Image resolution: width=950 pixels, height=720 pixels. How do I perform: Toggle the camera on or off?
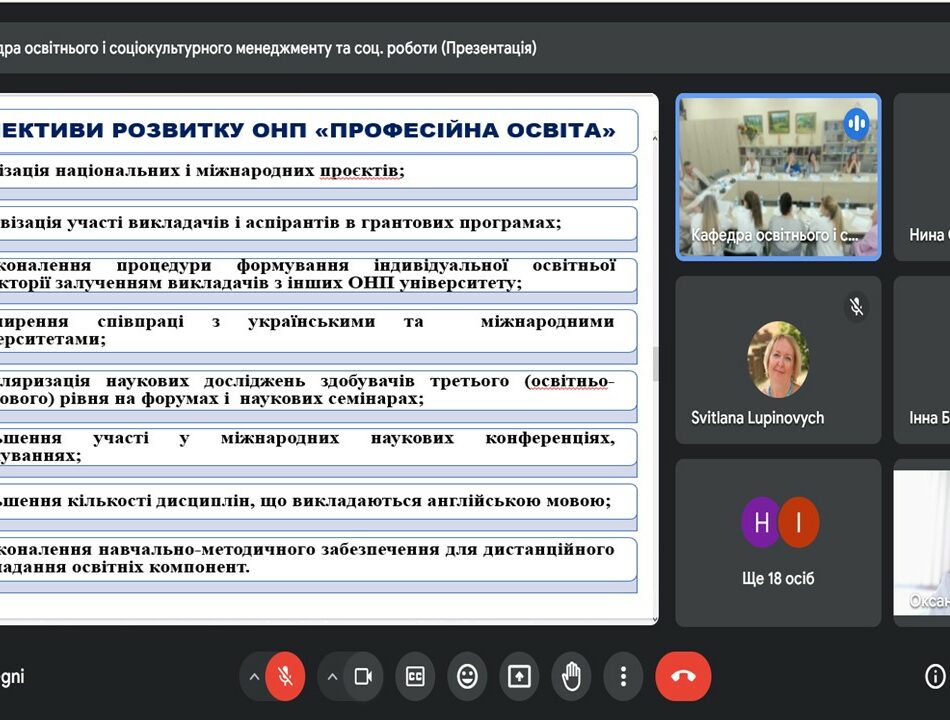363,677
